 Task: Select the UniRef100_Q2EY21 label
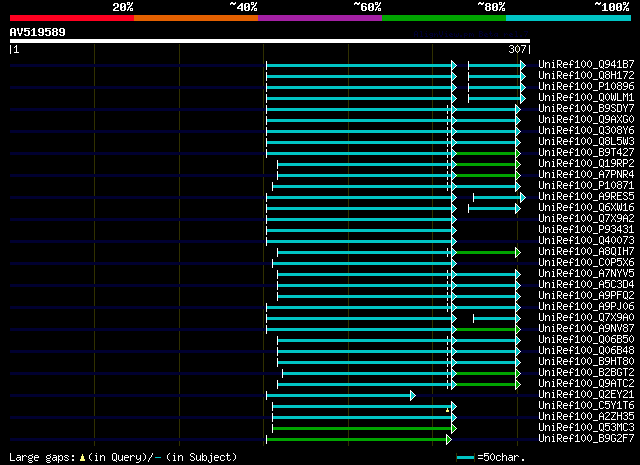click(x=586, y=395)
